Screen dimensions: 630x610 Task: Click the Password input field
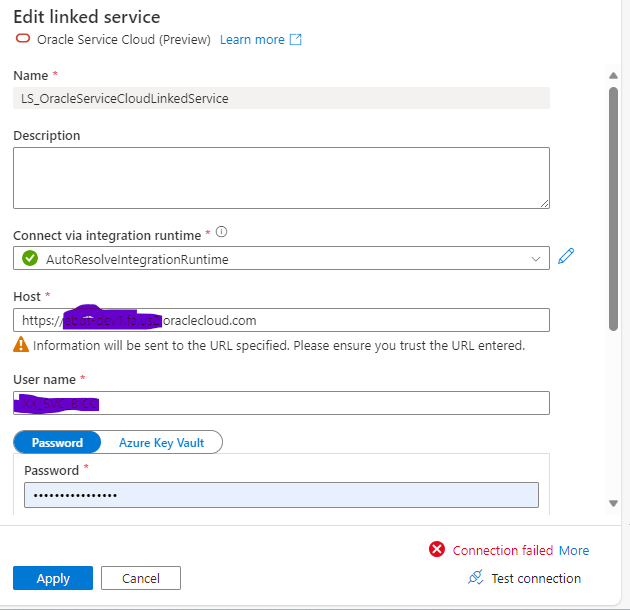tap(281, 495)
